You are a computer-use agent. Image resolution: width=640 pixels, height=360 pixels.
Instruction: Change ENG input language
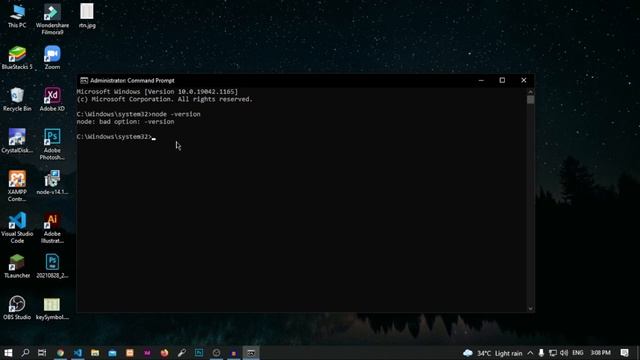click(x=578, y=353)
